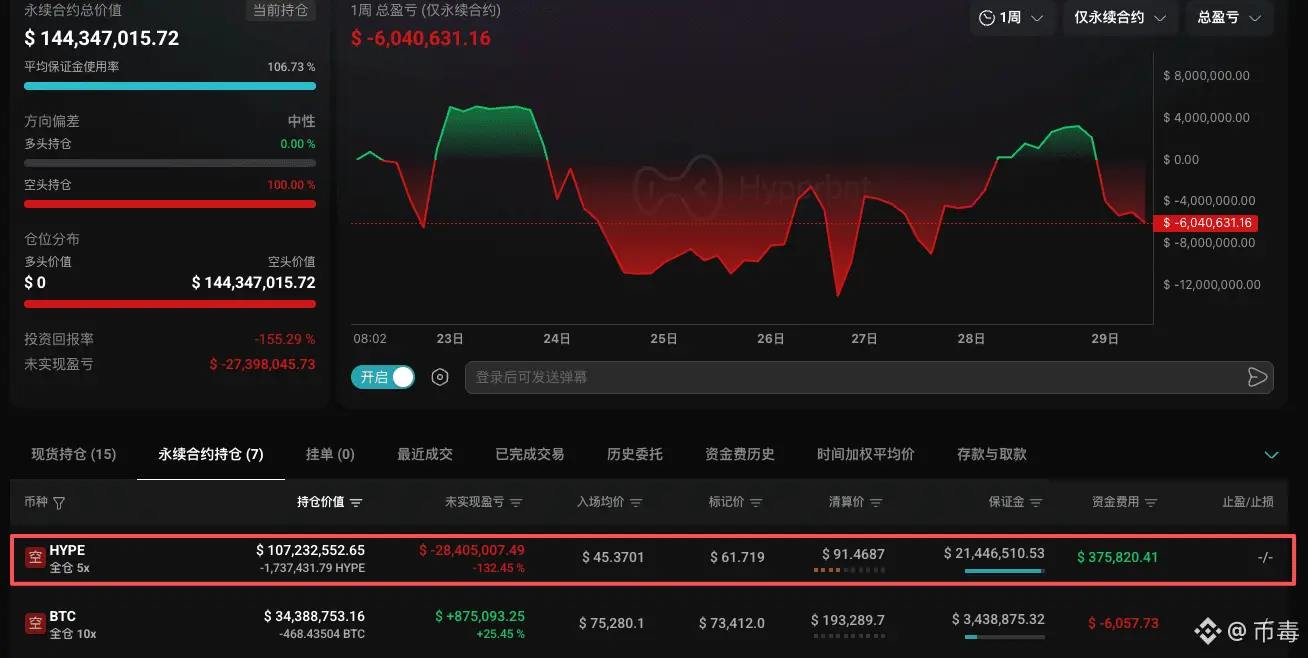Switch to the 现货持仓 (15) tab
1308x658 pixels.
(x=74, y=454)
